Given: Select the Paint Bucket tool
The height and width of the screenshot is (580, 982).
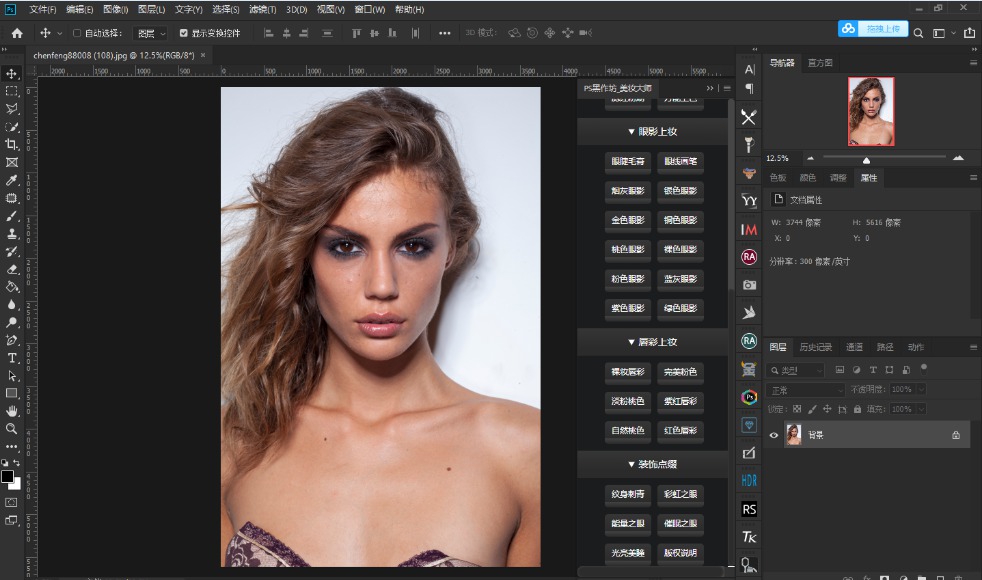Looking at the screenshot, I should click(x=11, y=287).
